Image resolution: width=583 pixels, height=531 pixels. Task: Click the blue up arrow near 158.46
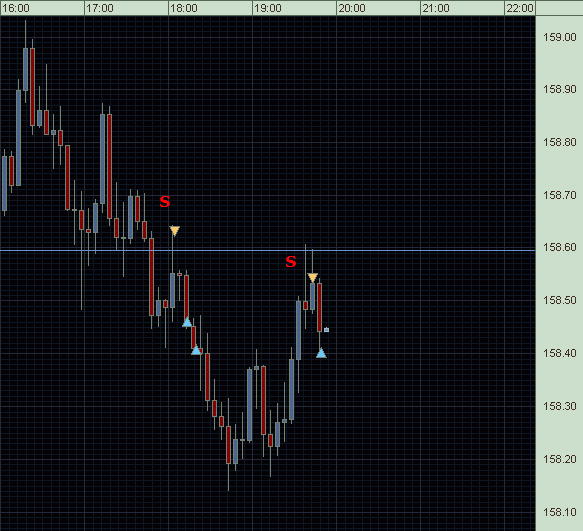(x=187, y=322)
